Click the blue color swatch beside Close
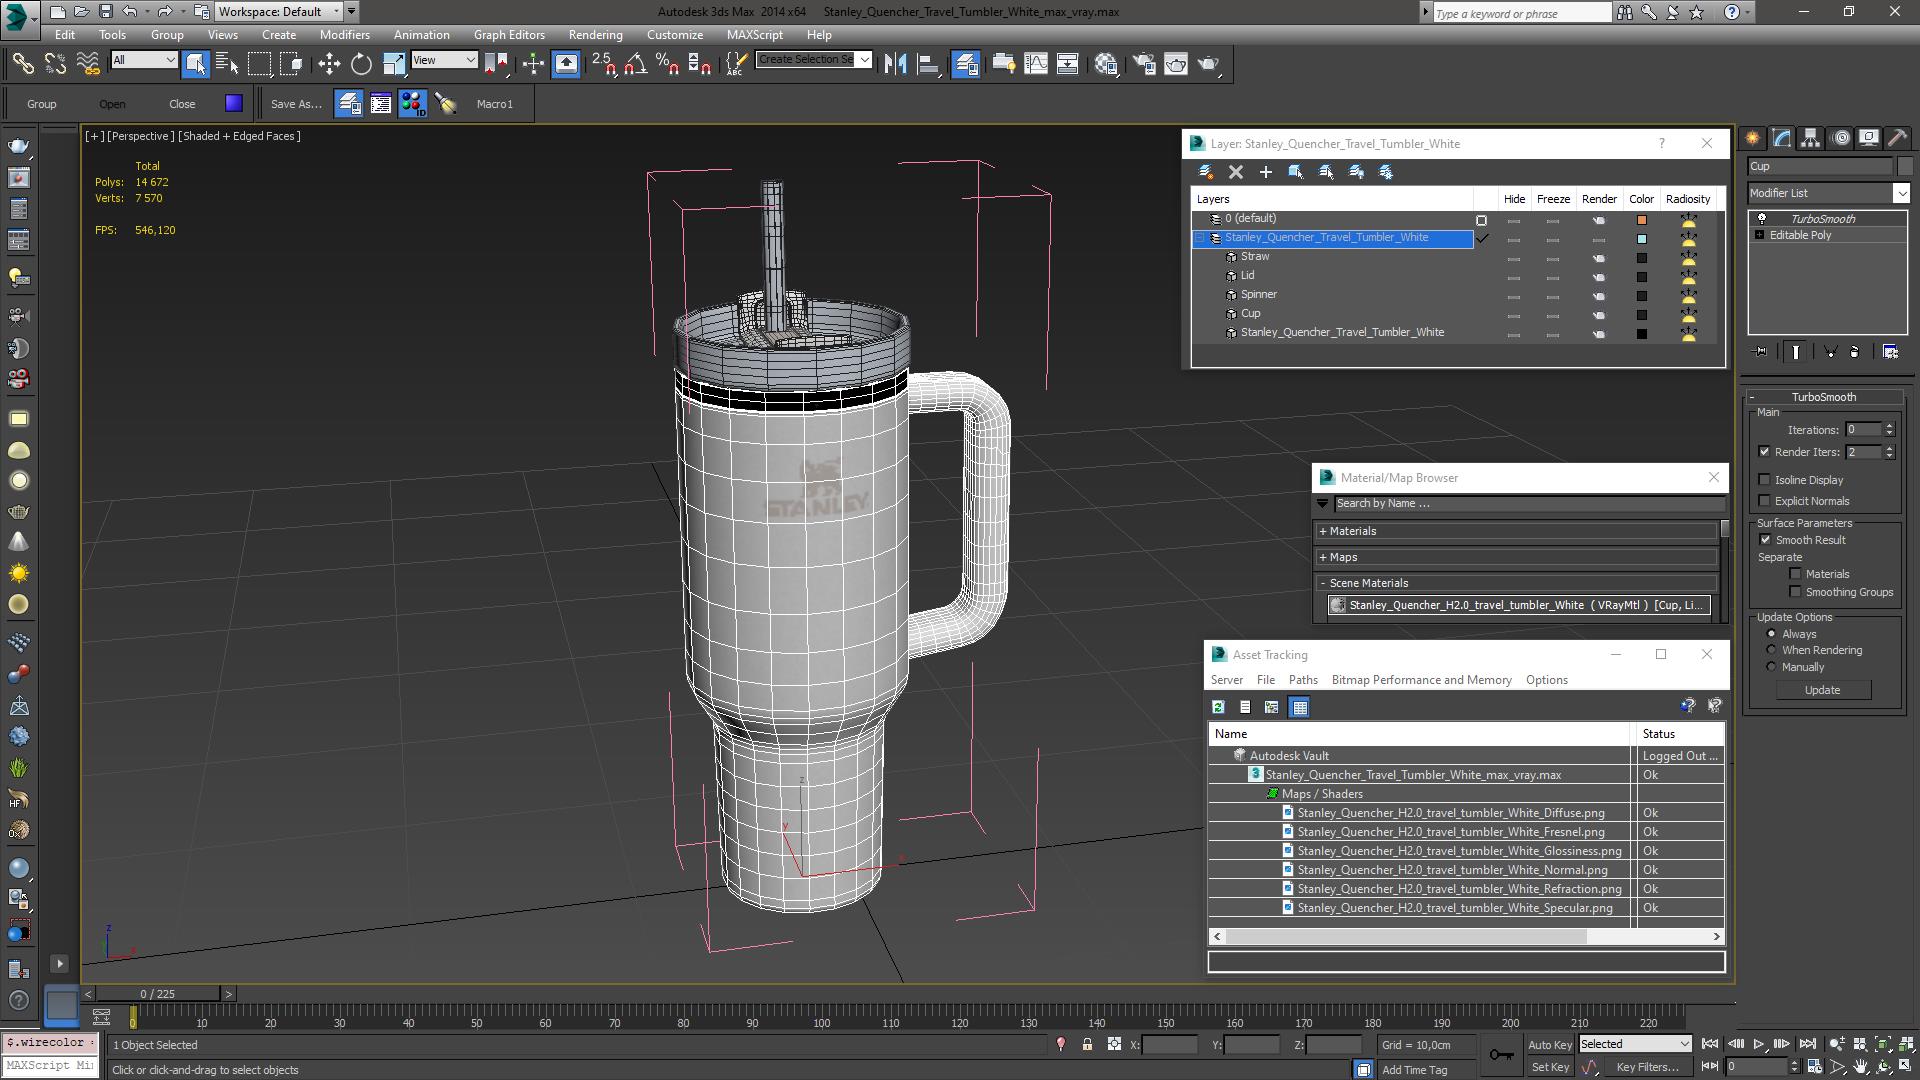 [234, 103]
